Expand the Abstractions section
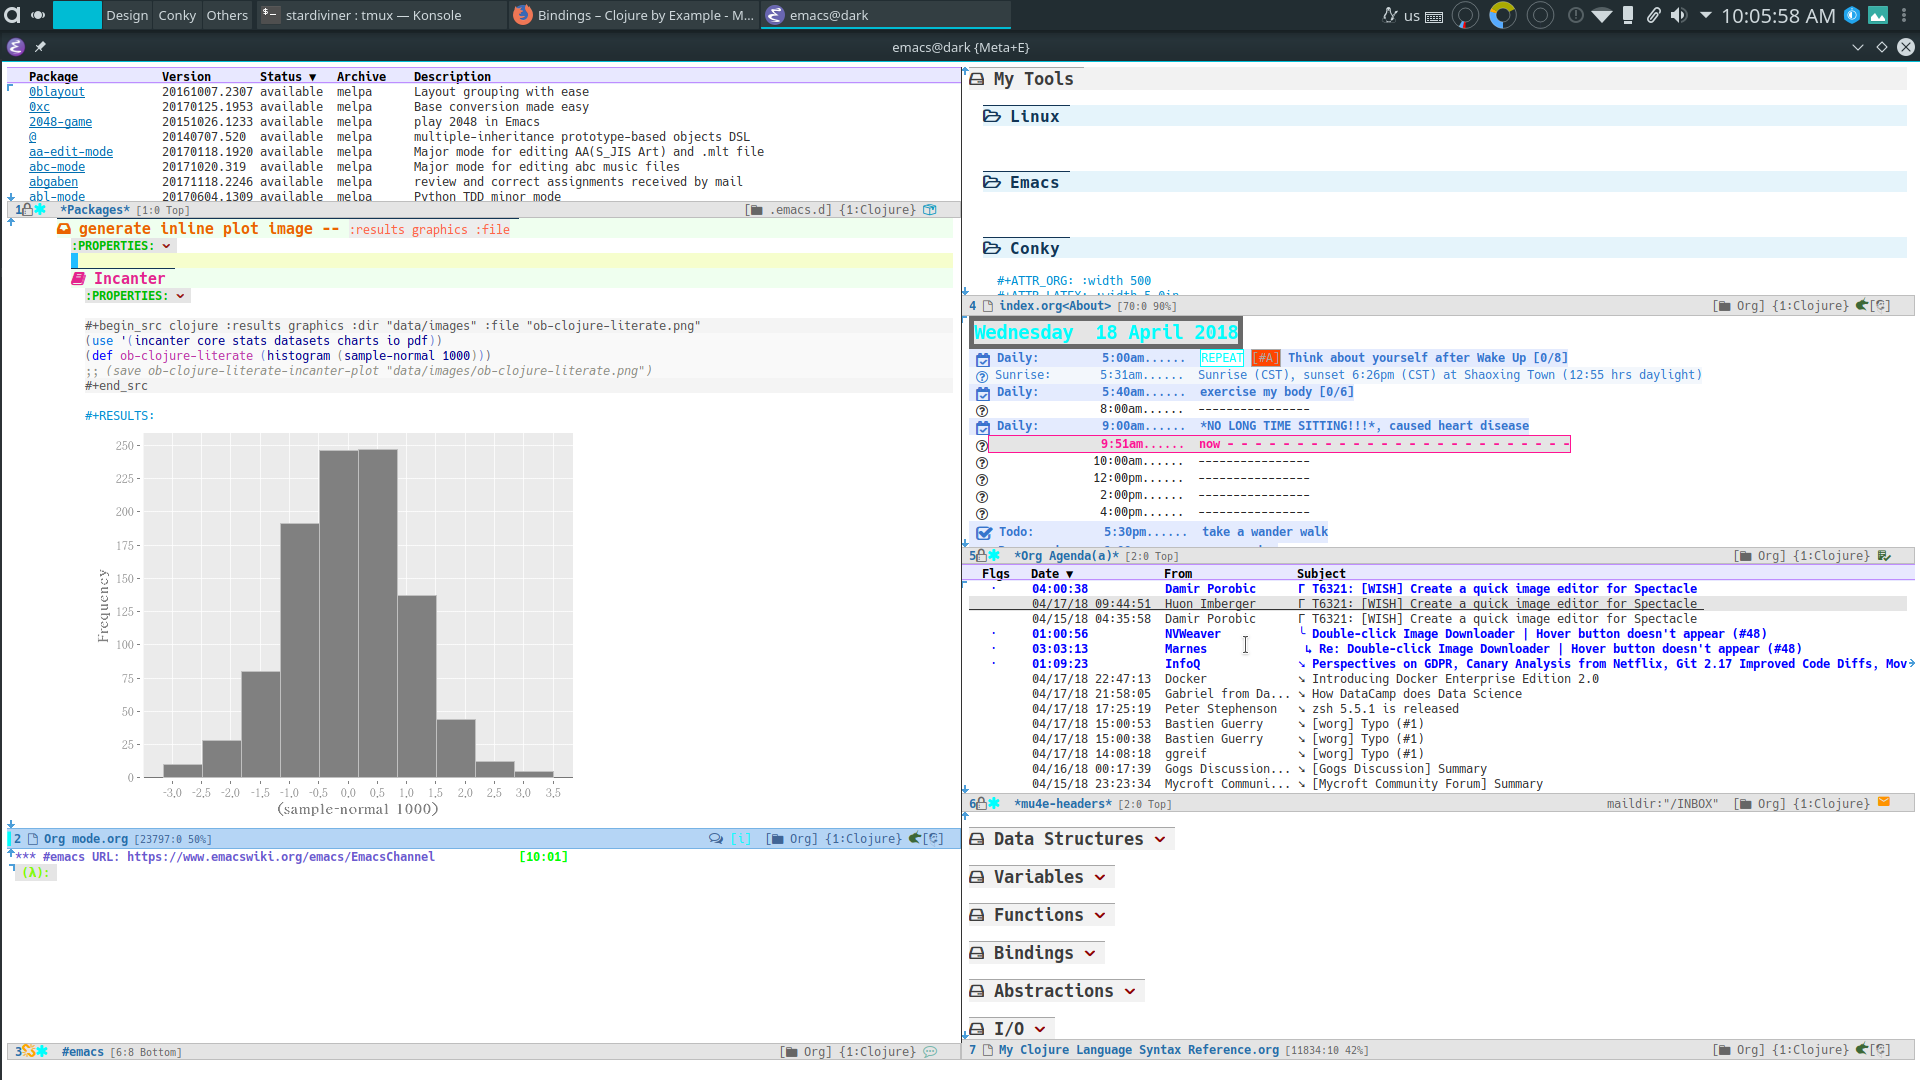The height and width of the screenshot is (1080, 1920). coord(1130,991)
